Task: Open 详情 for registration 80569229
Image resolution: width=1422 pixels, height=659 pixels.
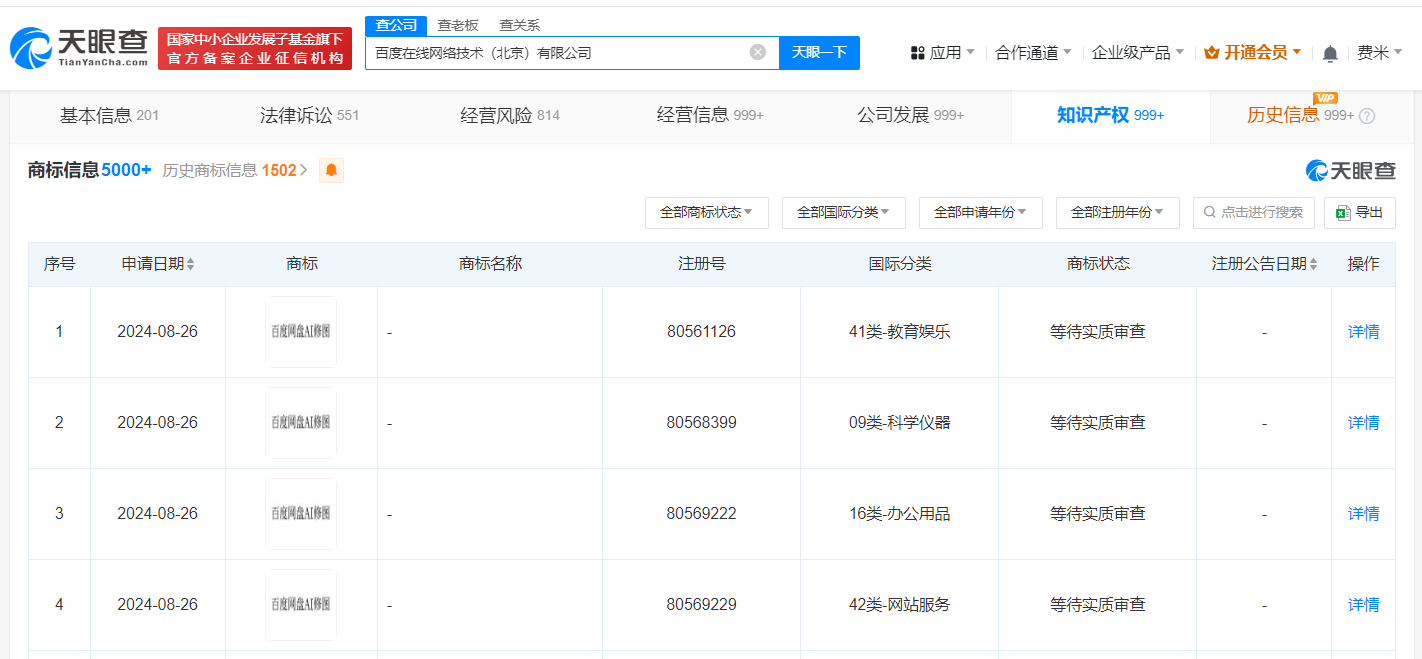Action: 1363,605
